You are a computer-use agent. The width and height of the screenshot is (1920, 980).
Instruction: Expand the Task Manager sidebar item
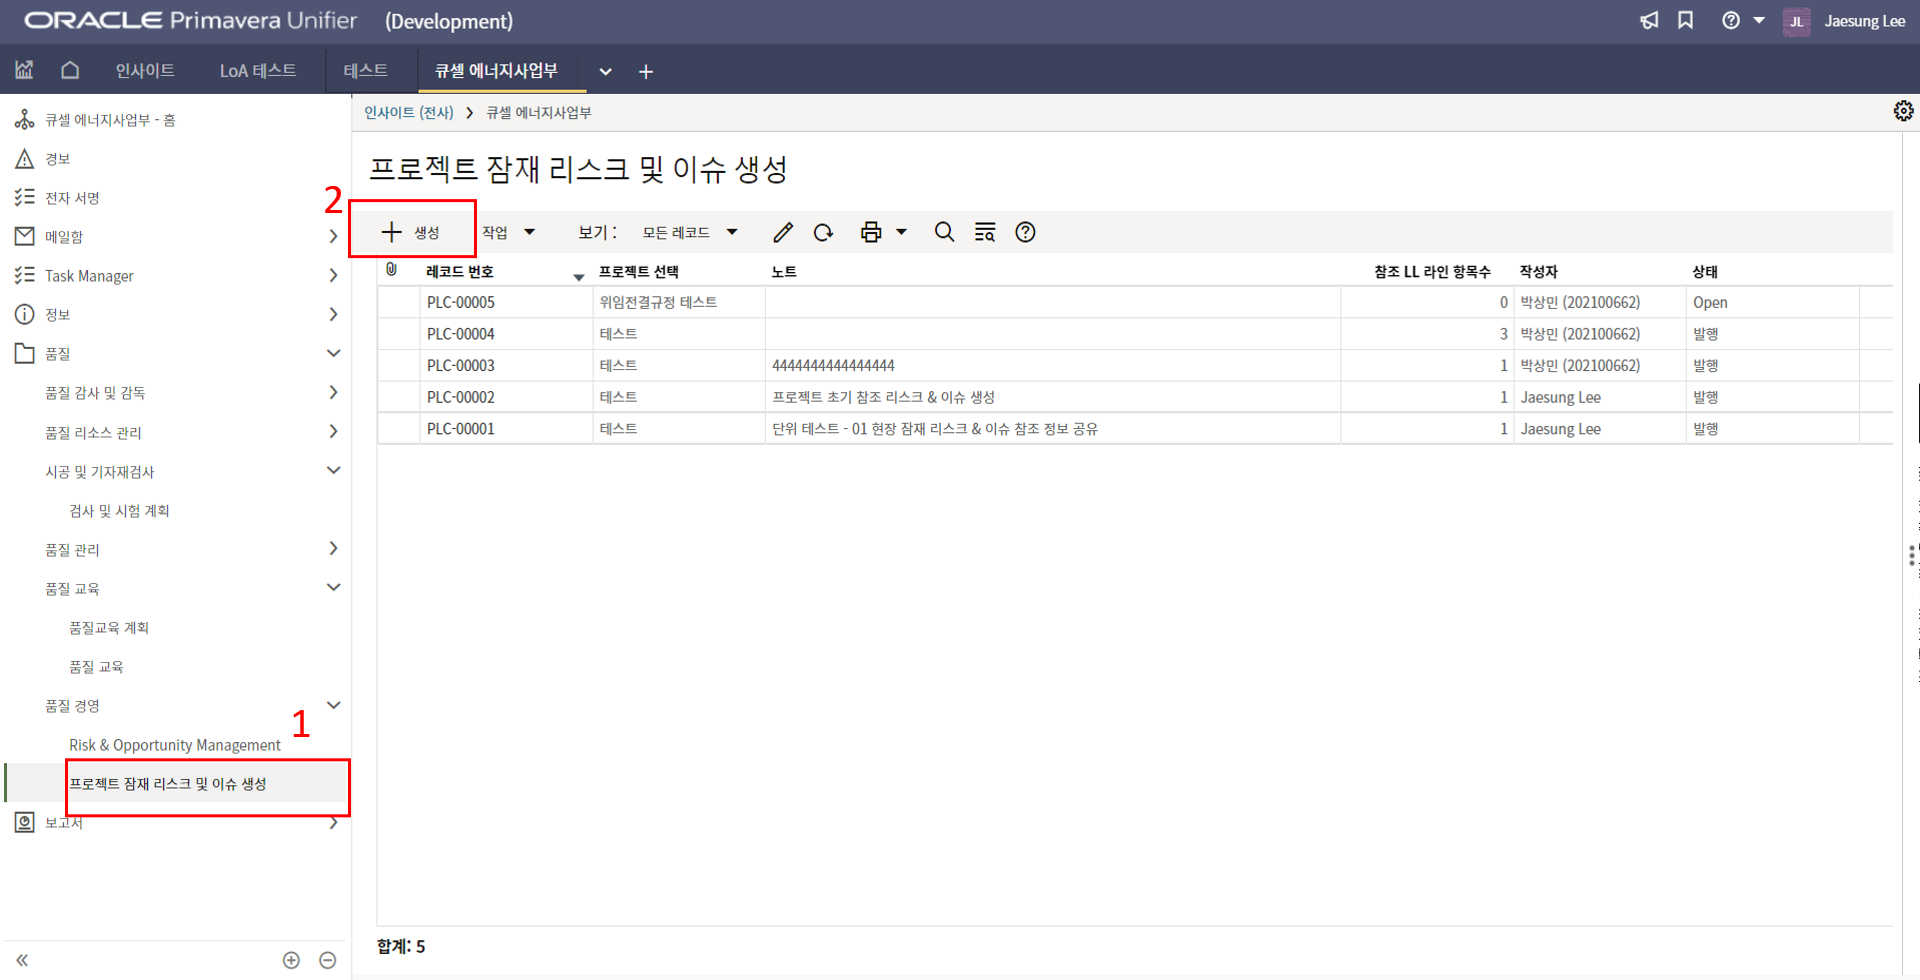pyautogui.click(x=333, y=275)
